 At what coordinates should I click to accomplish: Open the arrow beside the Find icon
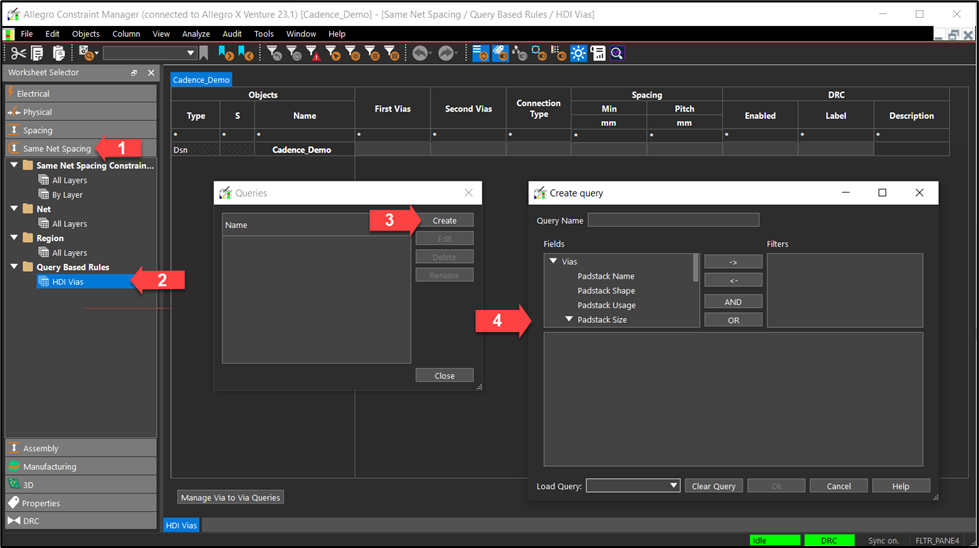tap(97, 54)
